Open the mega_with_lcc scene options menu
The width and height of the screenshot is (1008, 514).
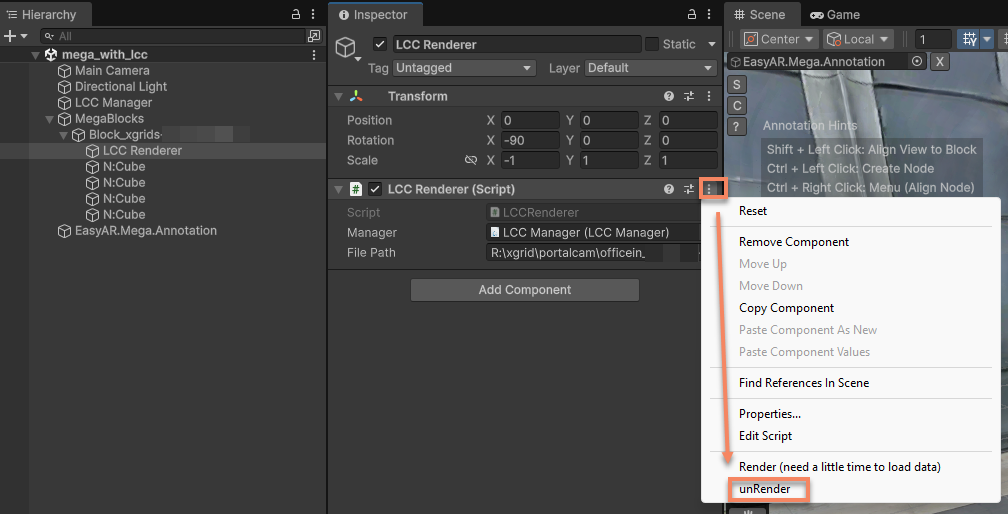(x=314, y=55)
